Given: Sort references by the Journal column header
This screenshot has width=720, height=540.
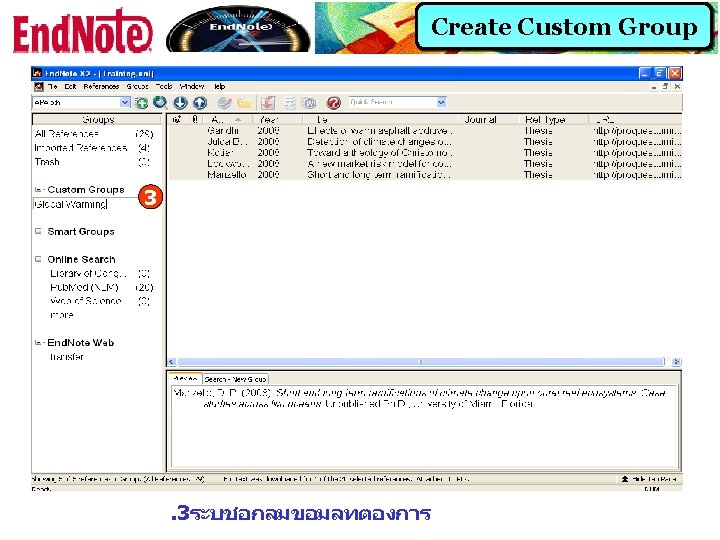Looking at the screenshot, I should 489,119.
